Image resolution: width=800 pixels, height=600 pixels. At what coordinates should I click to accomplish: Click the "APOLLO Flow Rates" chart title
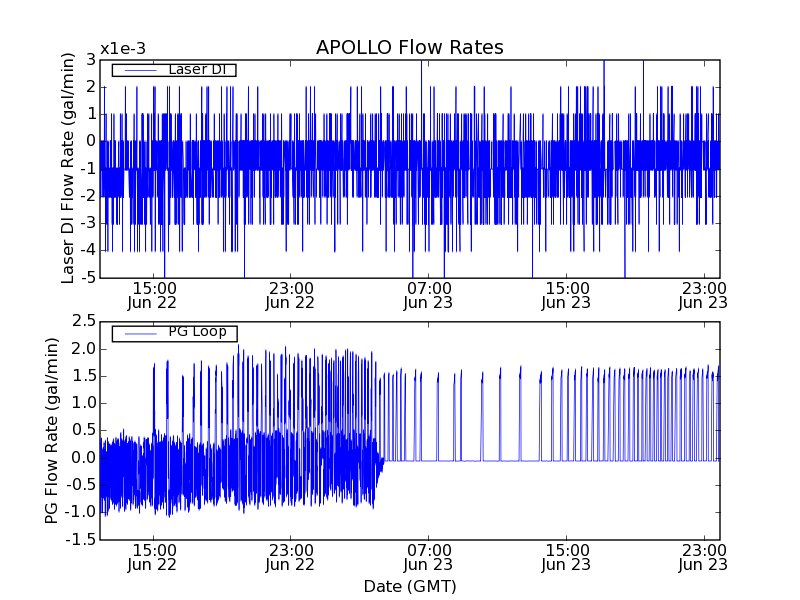coord(410,47)
